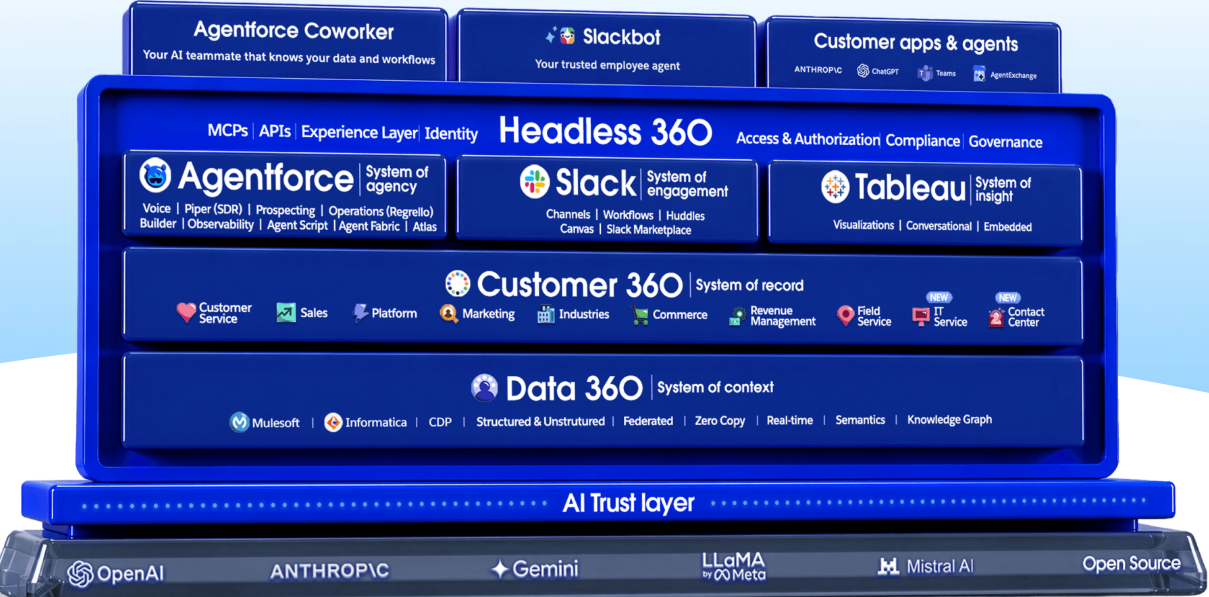The image size is (1209, 597).
Task: Click the Slack hashtag logo icon
Action: click(535, 181)
